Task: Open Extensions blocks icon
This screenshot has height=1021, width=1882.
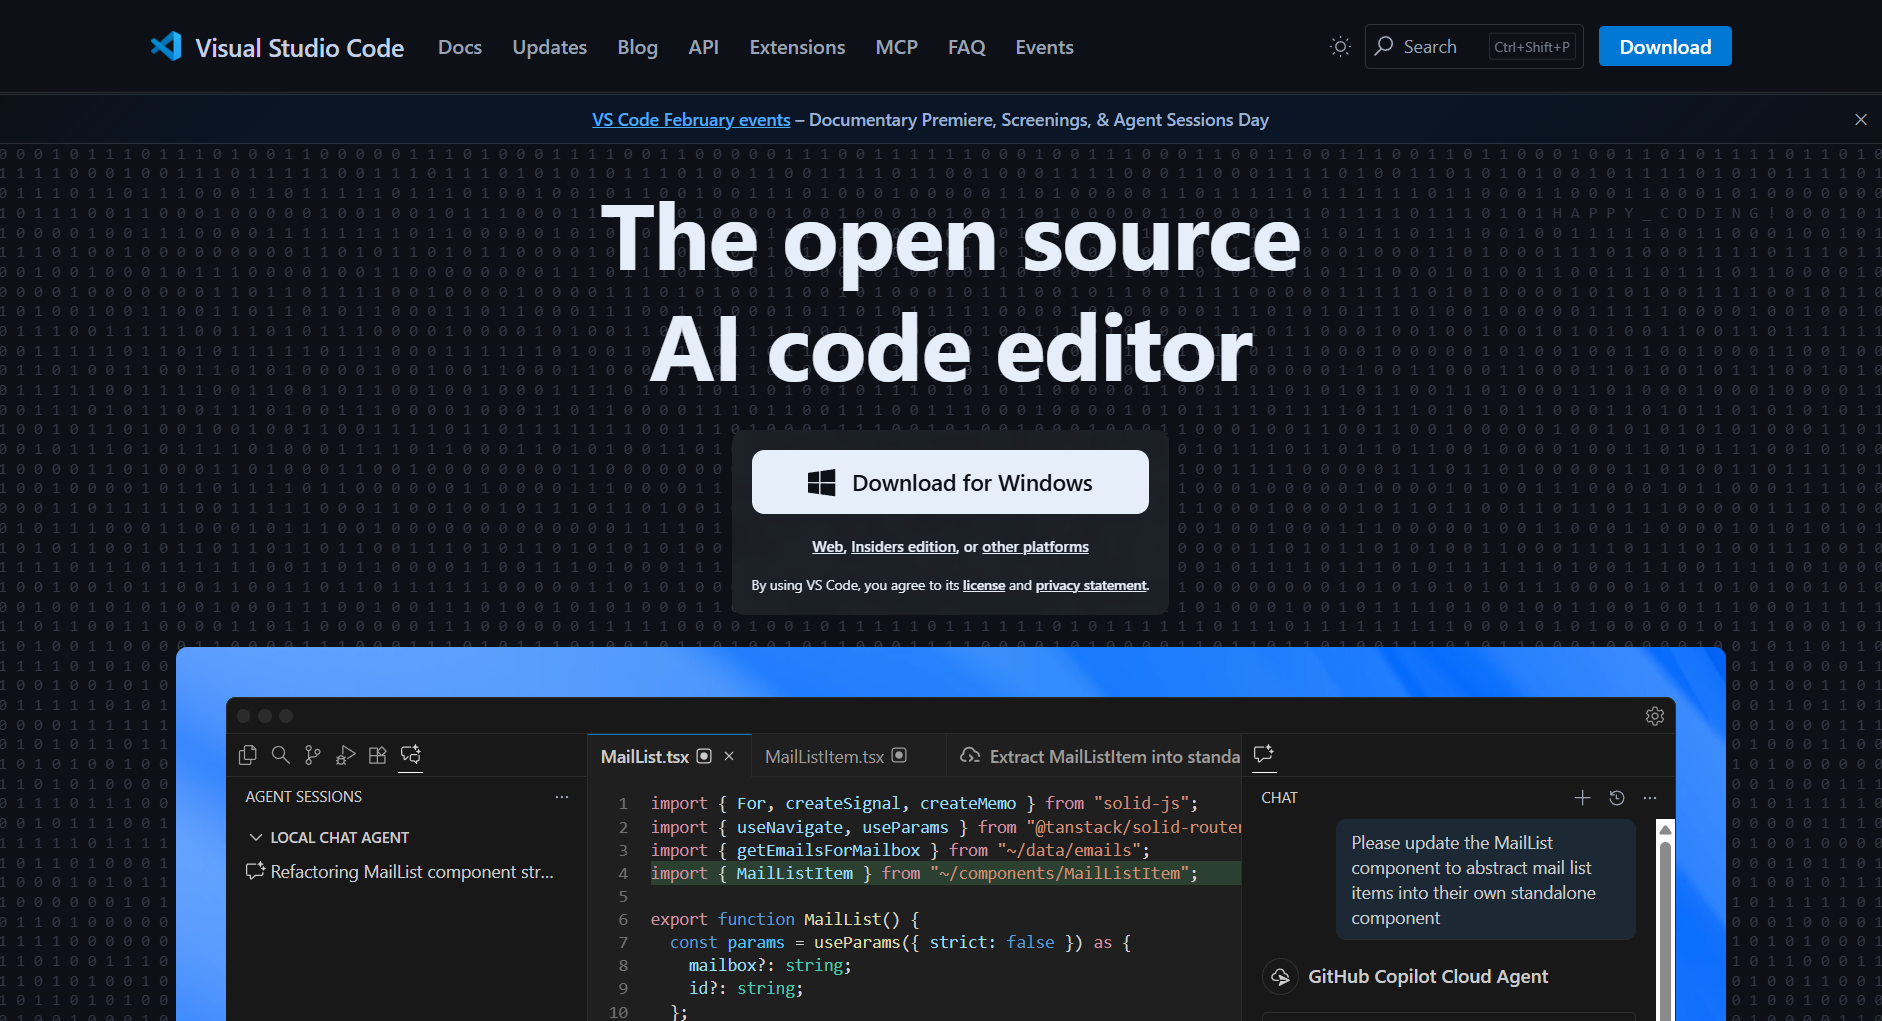Action: [377, 755]
